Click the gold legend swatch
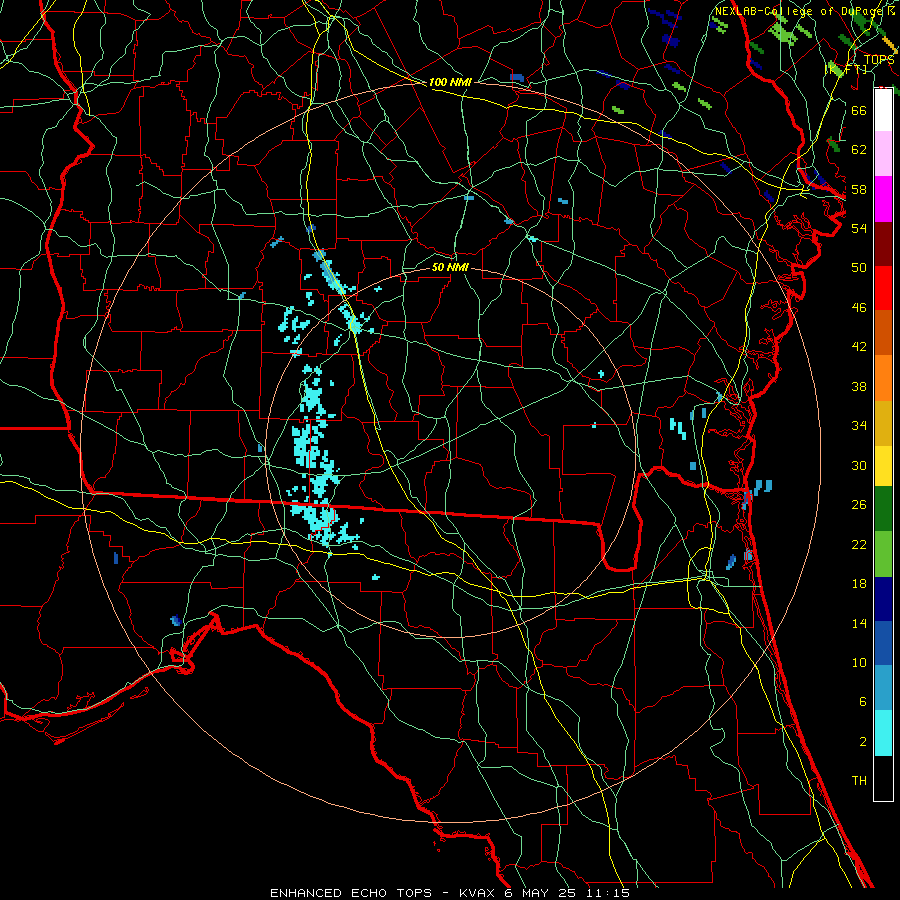 [x=883, y=422]
